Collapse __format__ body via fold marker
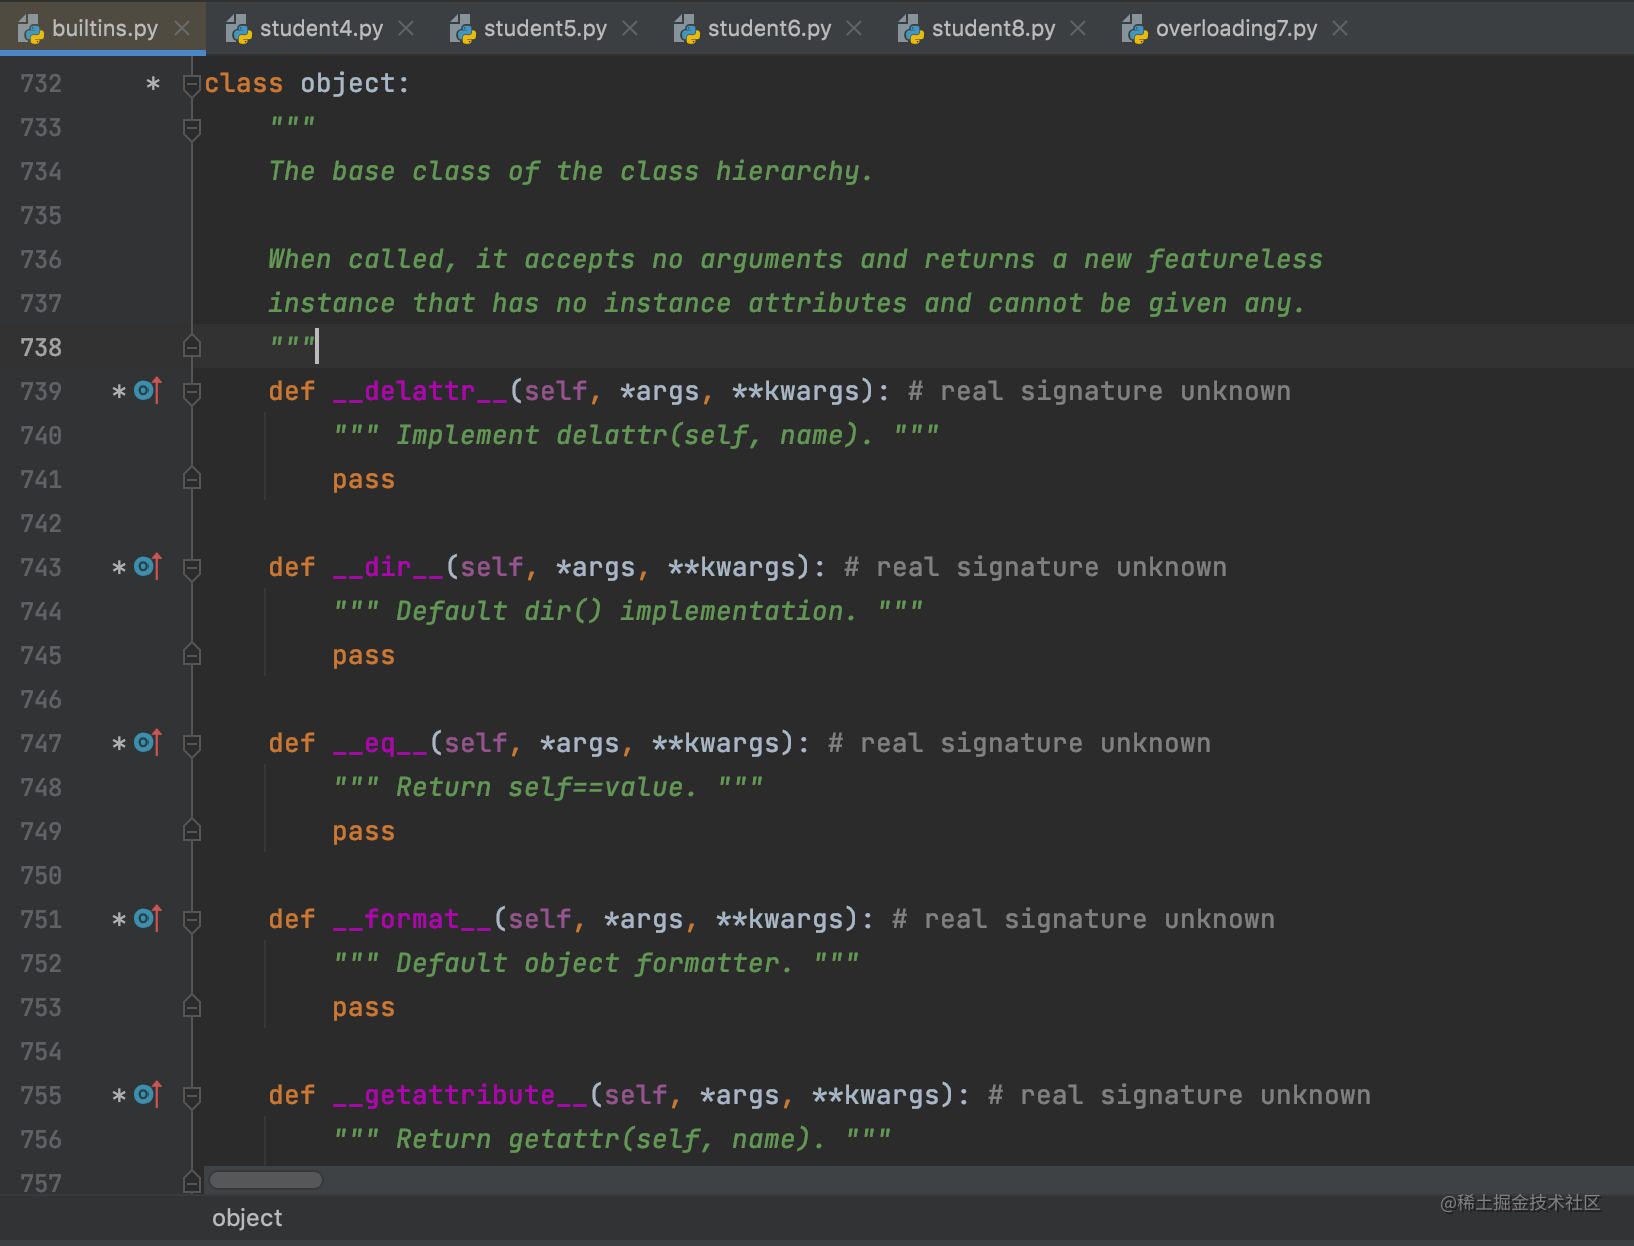1634x1246 pixels. click(x=191, y=918)
